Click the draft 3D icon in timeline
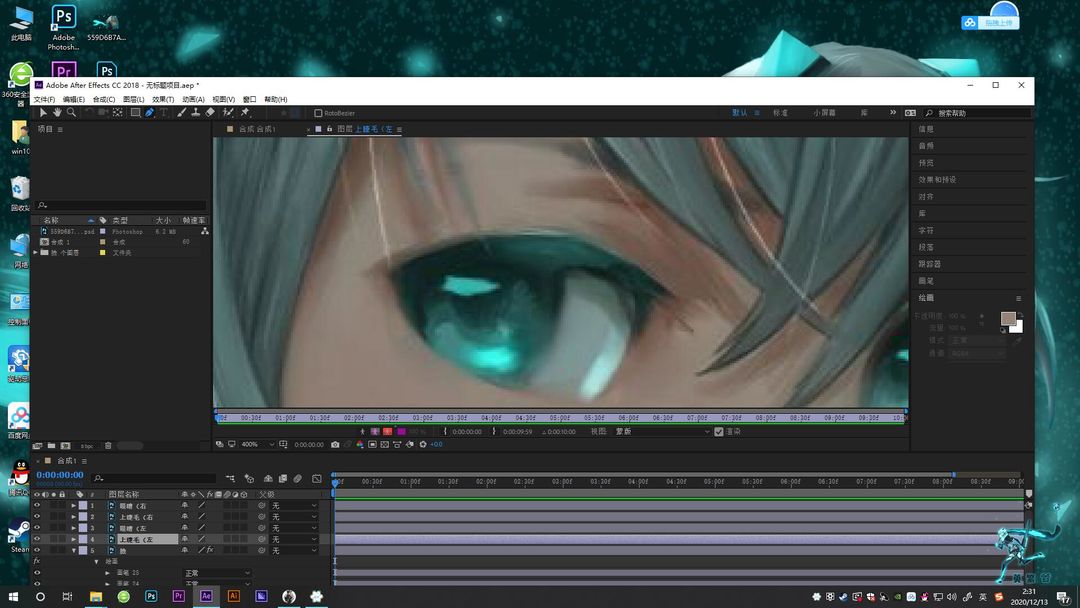1080x608 pixels. [249, 479]
